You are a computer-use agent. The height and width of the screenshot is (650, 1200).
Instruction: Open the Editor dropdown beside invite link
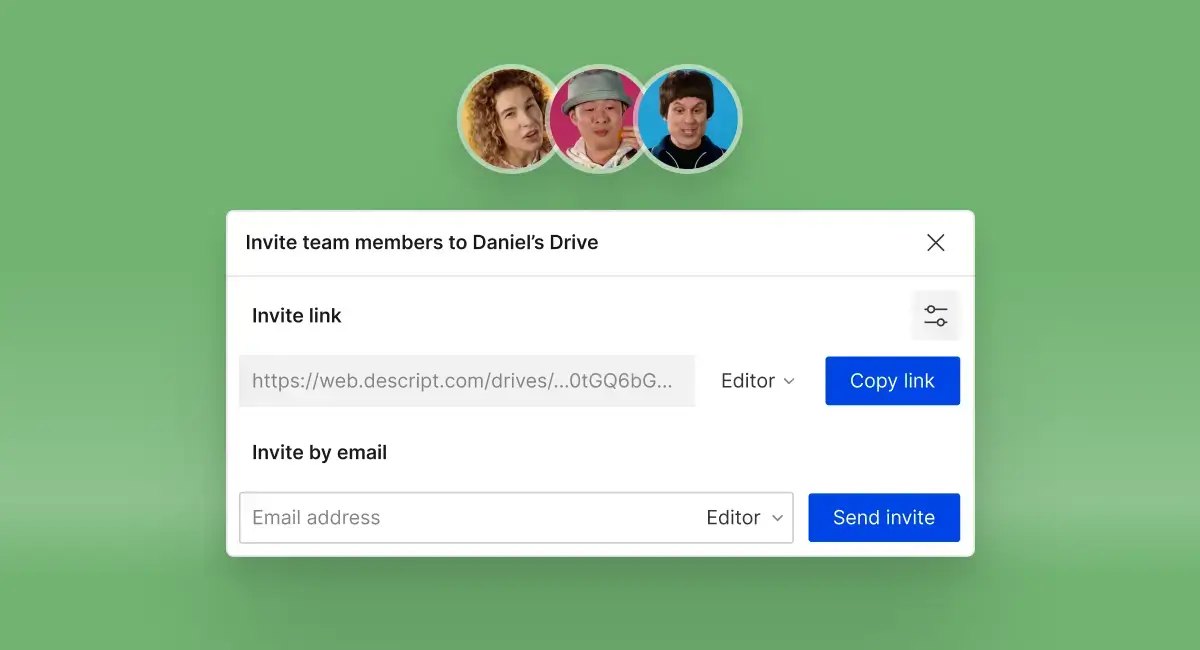758,381
